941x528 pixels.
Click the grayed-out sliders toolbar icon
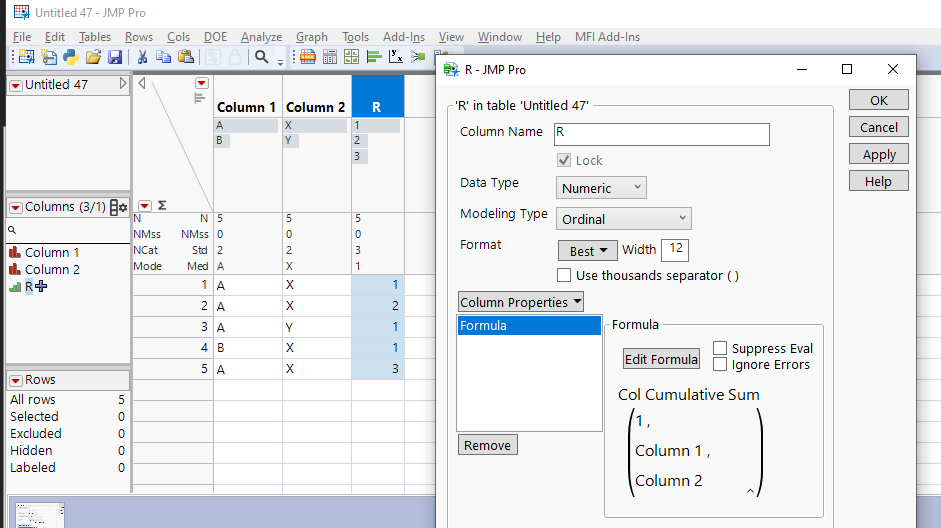pyautogui.click(x=212, y=57)
